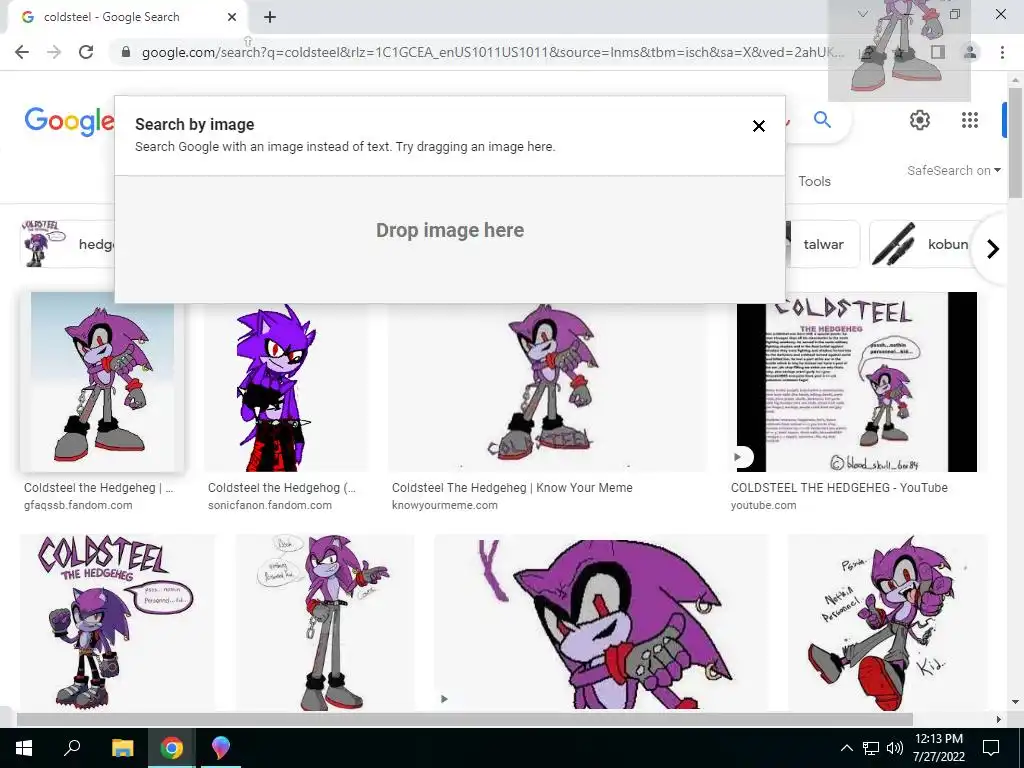Viewport: 1024px width, 768px height.
Task: Open the Windows notification center
Action: coord(991,748)
